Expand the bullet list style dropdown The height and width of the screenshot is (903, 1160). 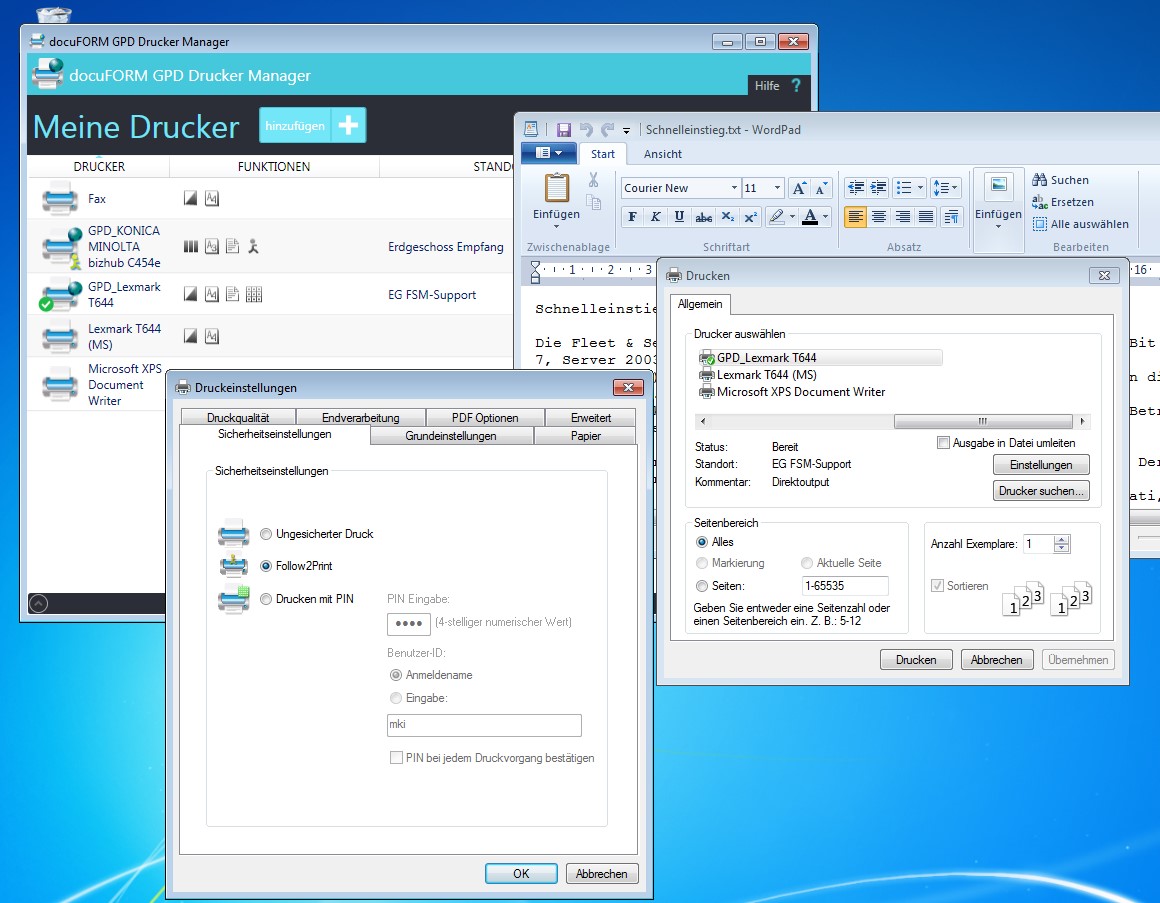[x=919, y=188]
